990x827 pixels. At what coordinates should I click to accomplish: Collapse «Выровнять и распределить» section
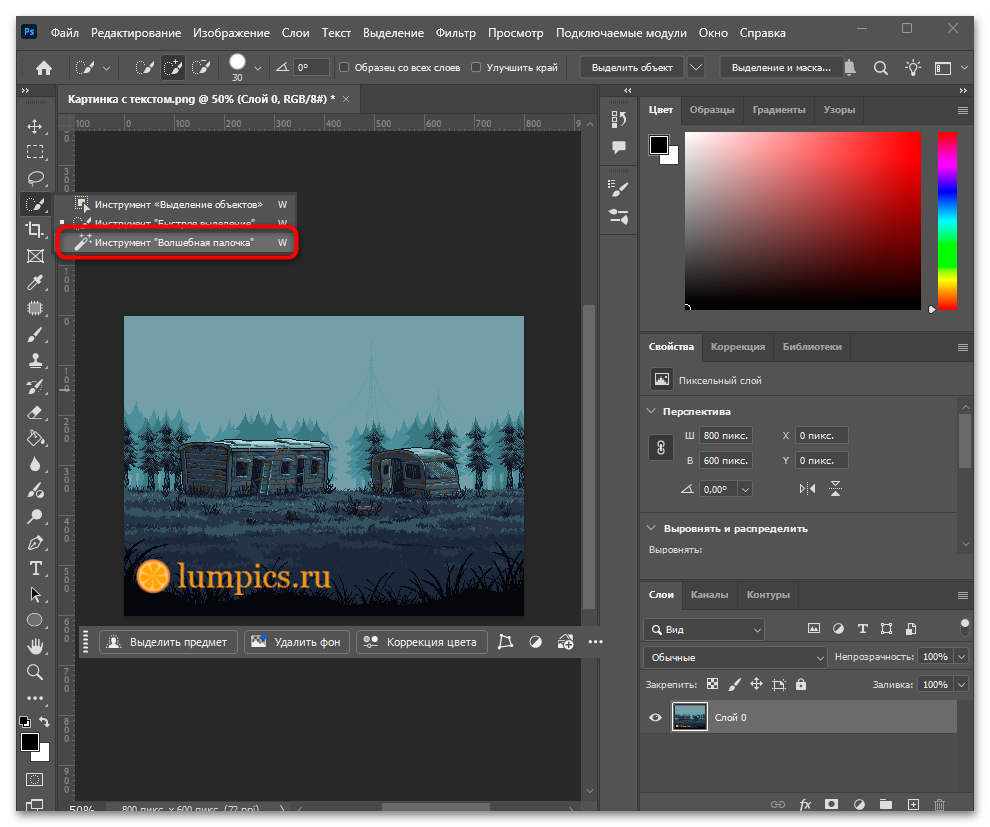pos(652,528)
